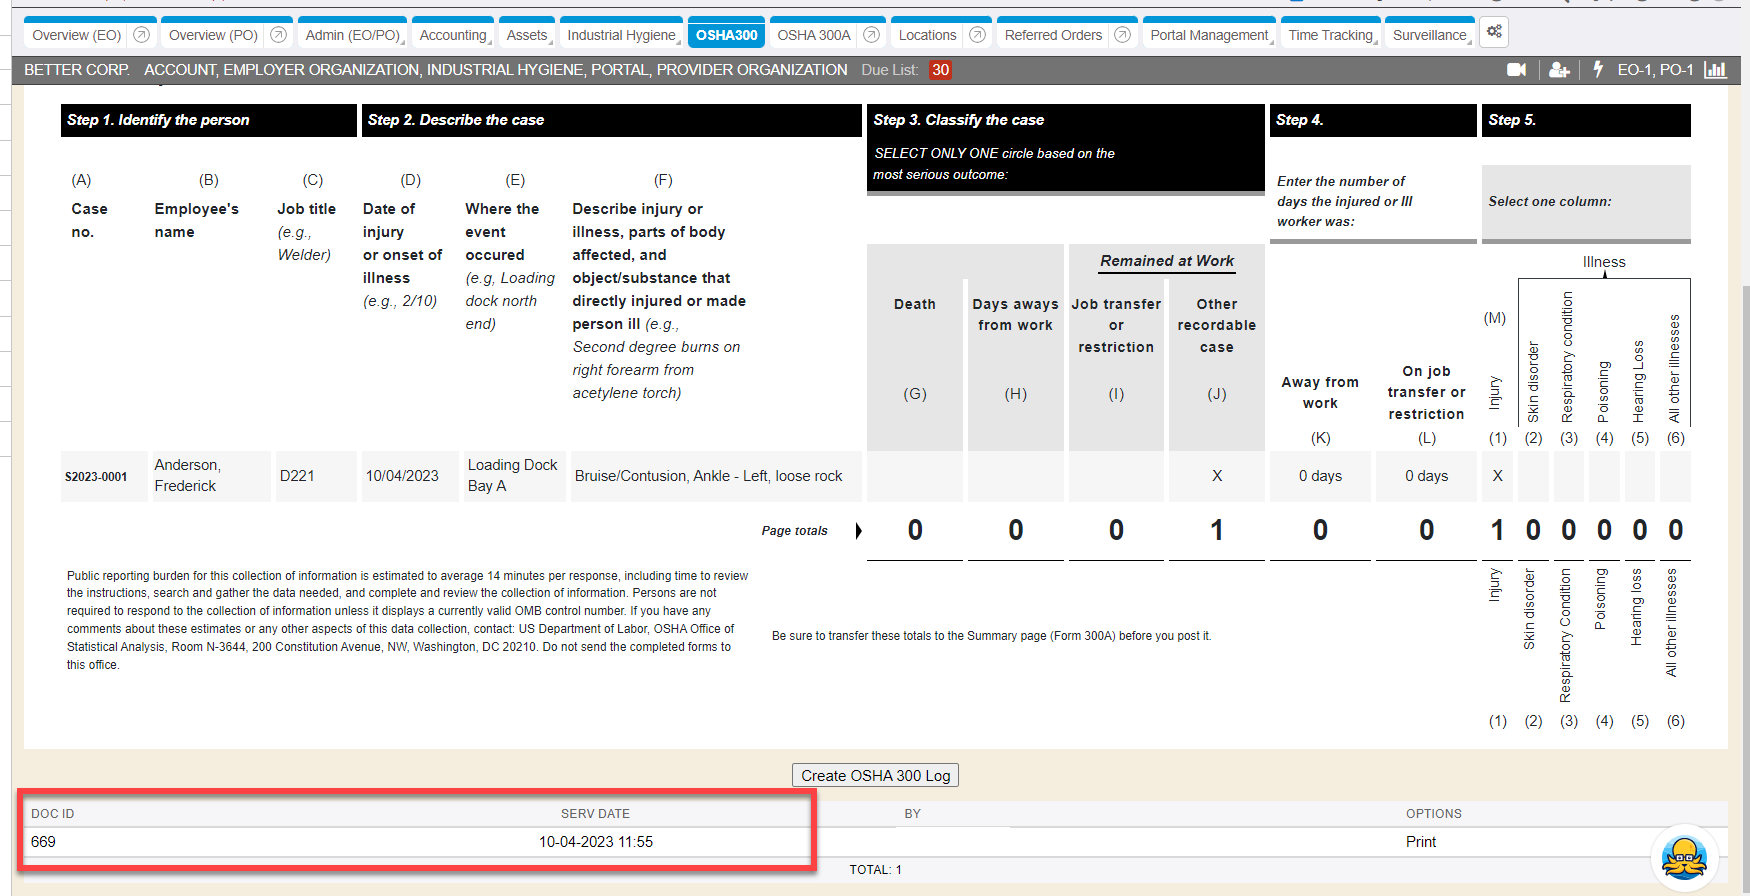Expand the Industrial Hygiene tab dropdown
Image resolution: width=1750 pixels, height=896 pixels.
coord(621,35)
